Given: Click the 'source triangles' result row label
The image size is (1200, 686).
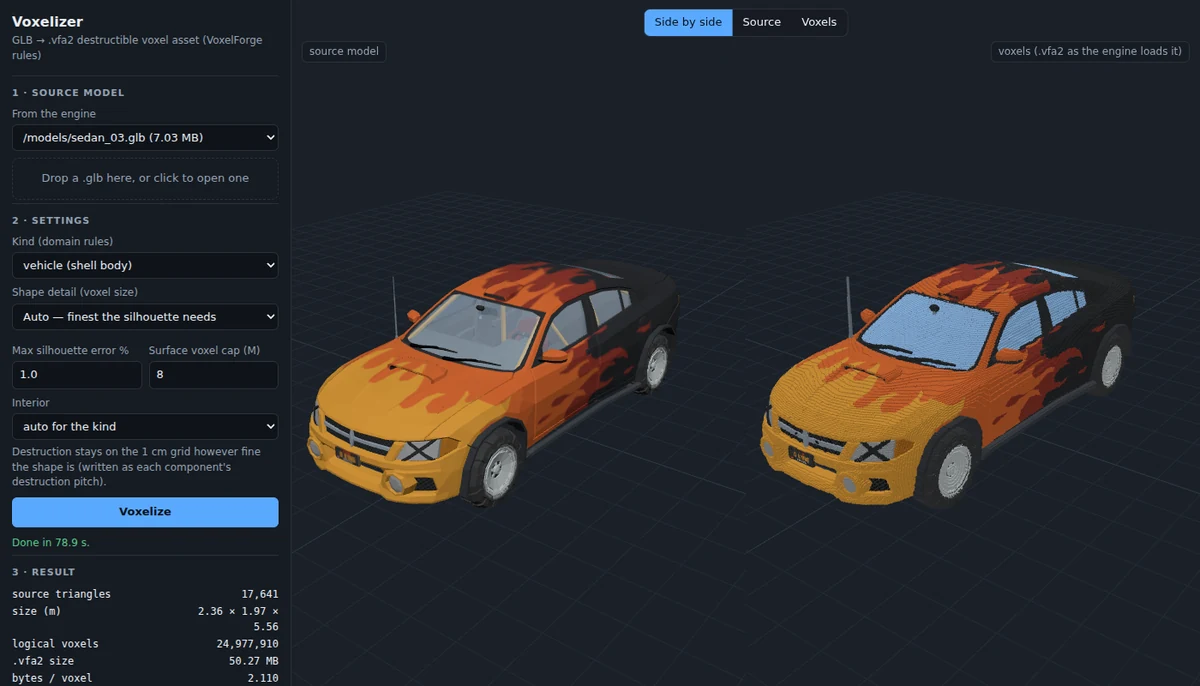Looking at the screenshot, I should point(62,594).
